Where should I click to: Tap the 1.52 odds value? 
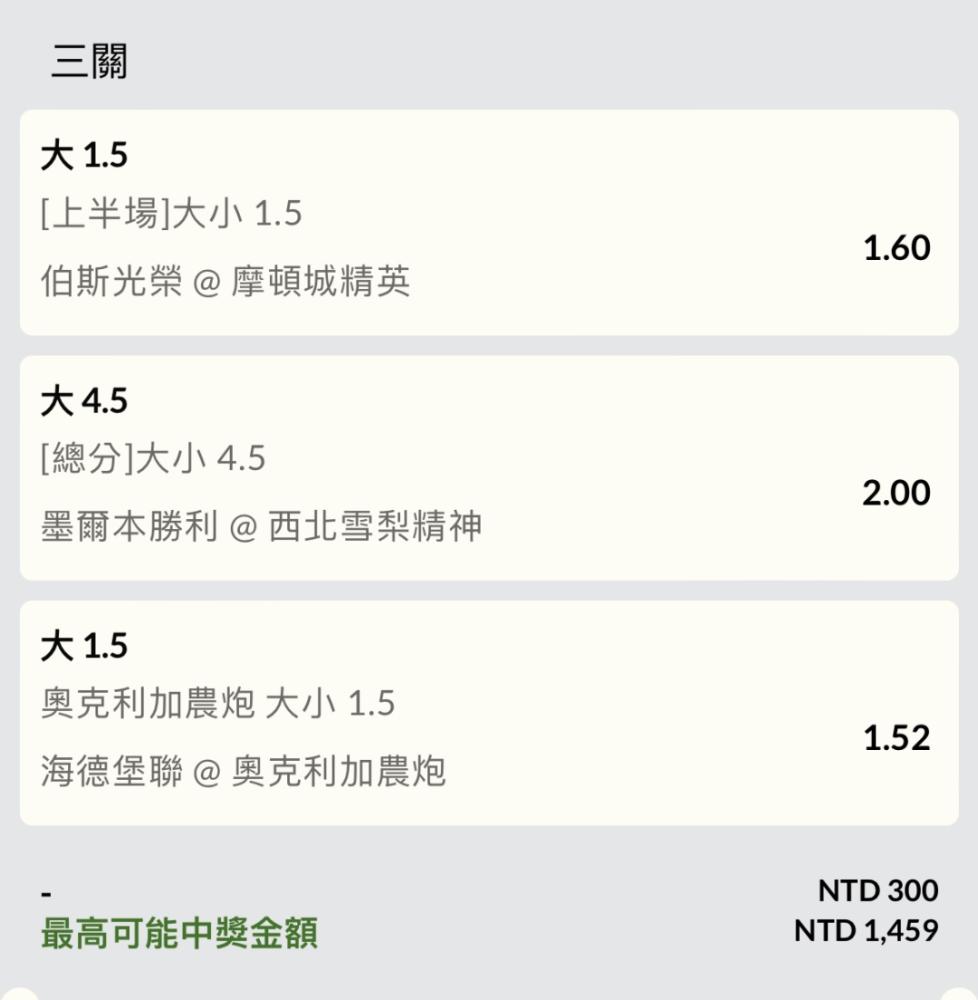(896, 738)
